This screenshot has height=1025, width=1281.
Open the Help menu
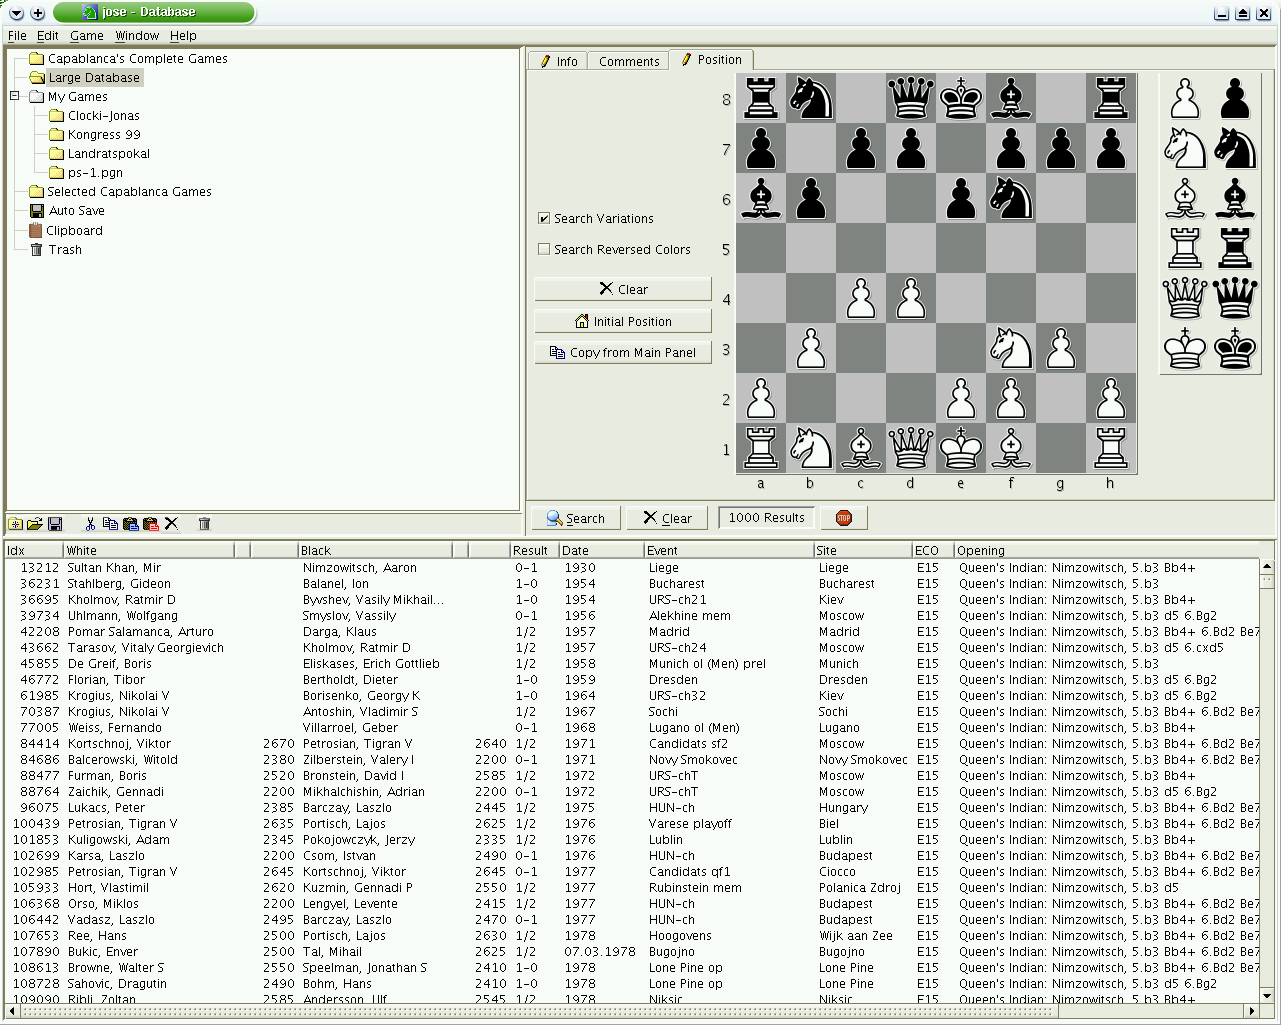[x=183, y=36]
